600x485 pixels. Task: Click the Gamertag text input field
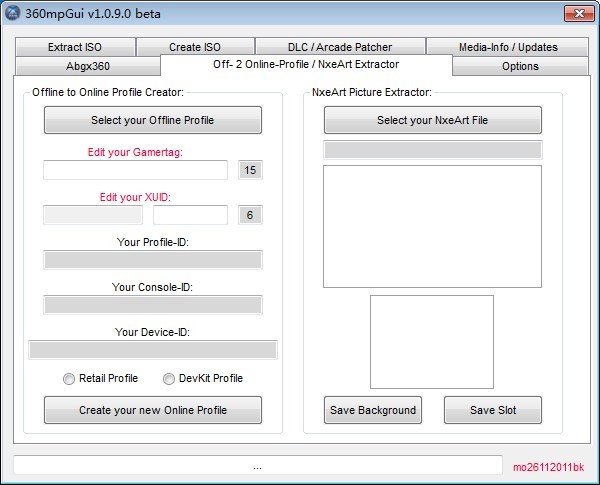(x=135, y=170)
